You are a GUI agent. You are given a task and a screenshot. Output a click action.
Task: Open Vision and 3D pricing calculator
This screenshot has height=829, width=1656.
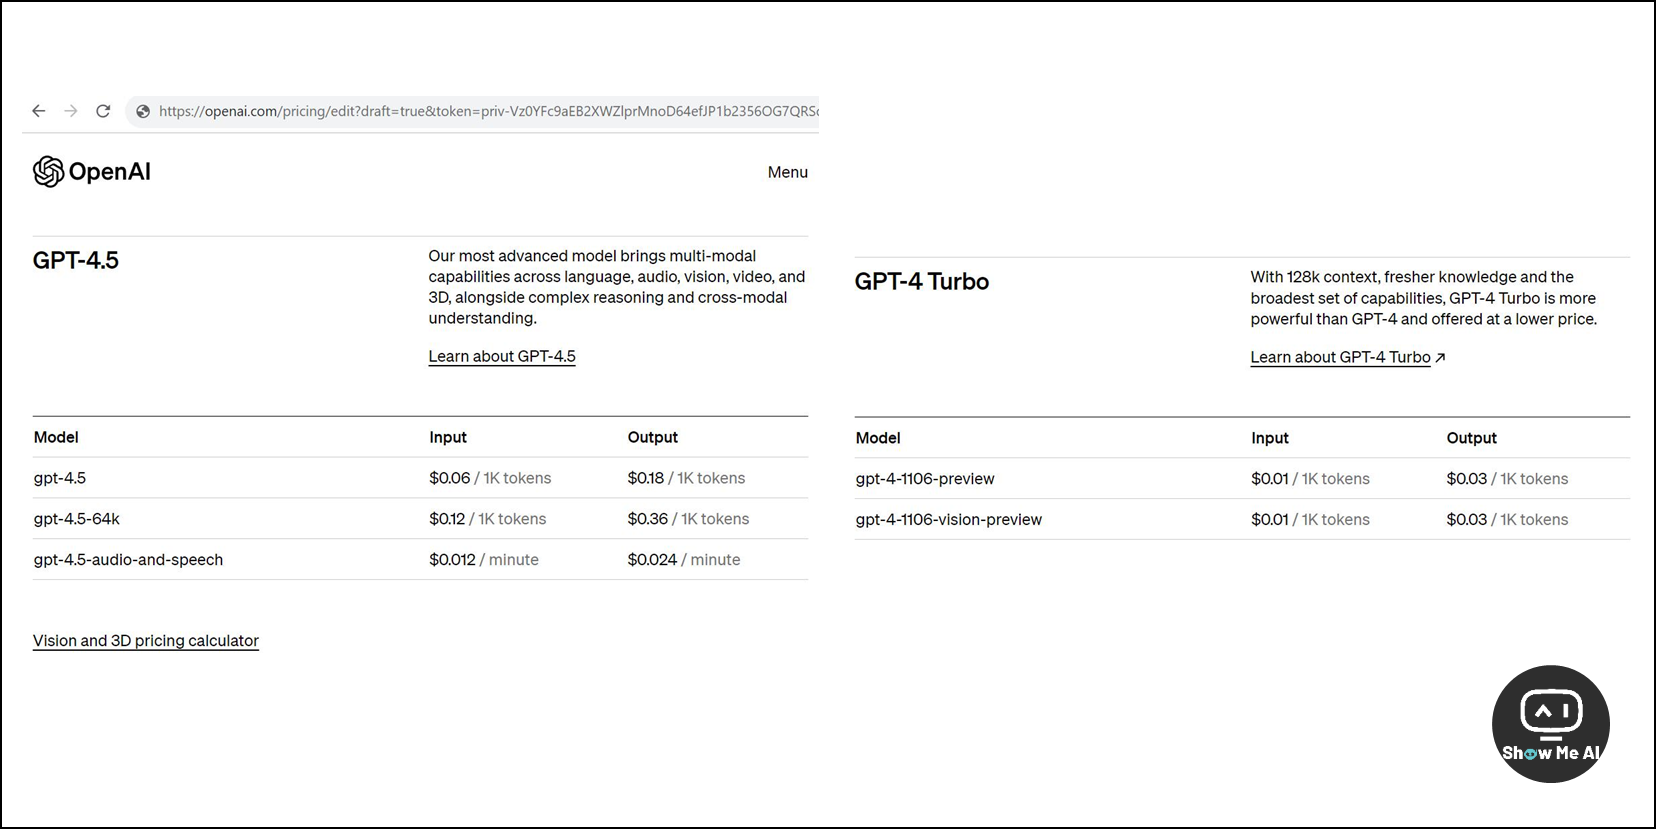tap(146, 641)
